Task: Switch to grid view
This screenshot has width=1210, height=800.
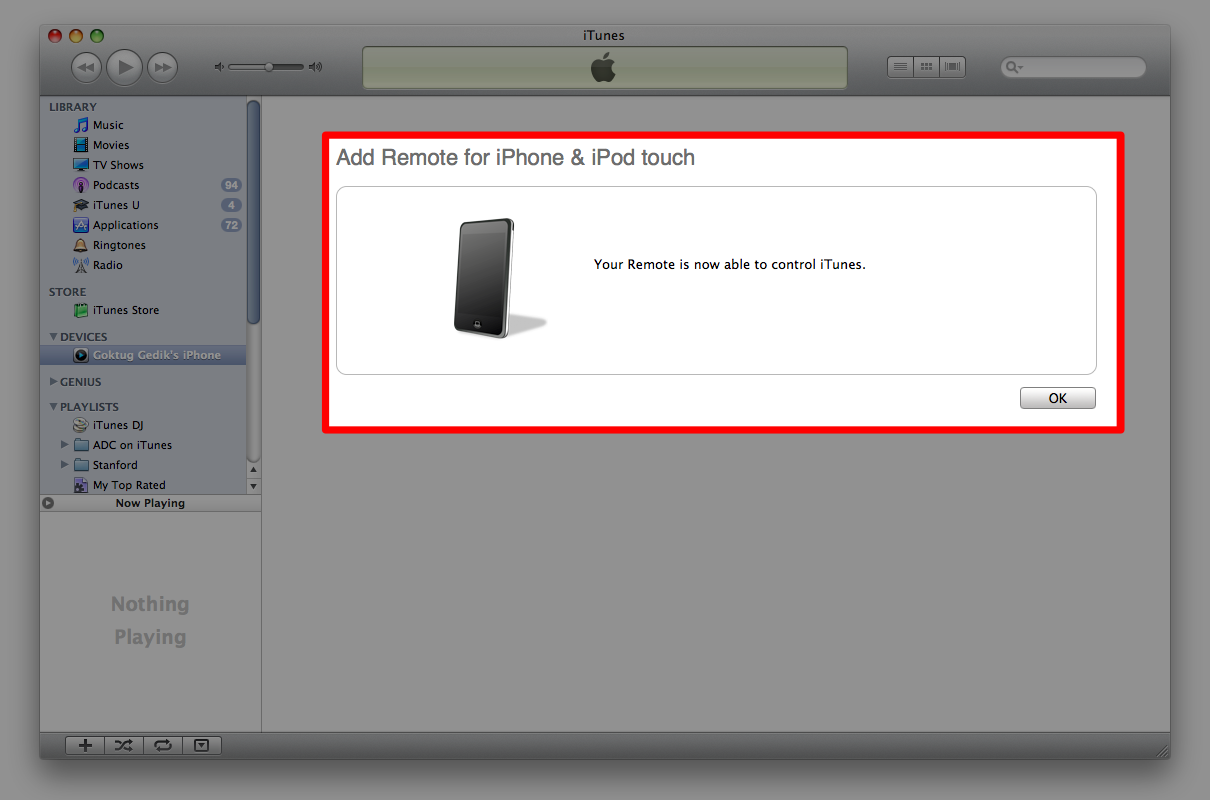Action: click(927, 67)
